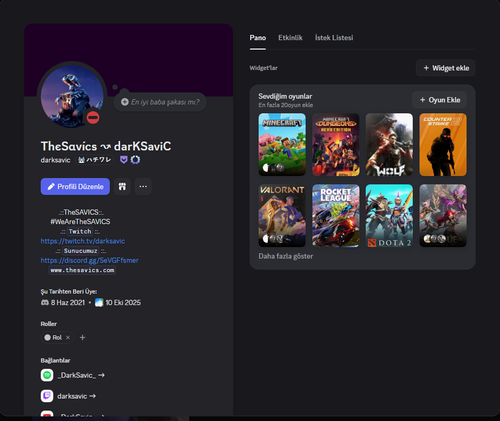Click the Twitch connection icon
The image size is (500, 421).
pyautogui.click(x=47, y=396)
